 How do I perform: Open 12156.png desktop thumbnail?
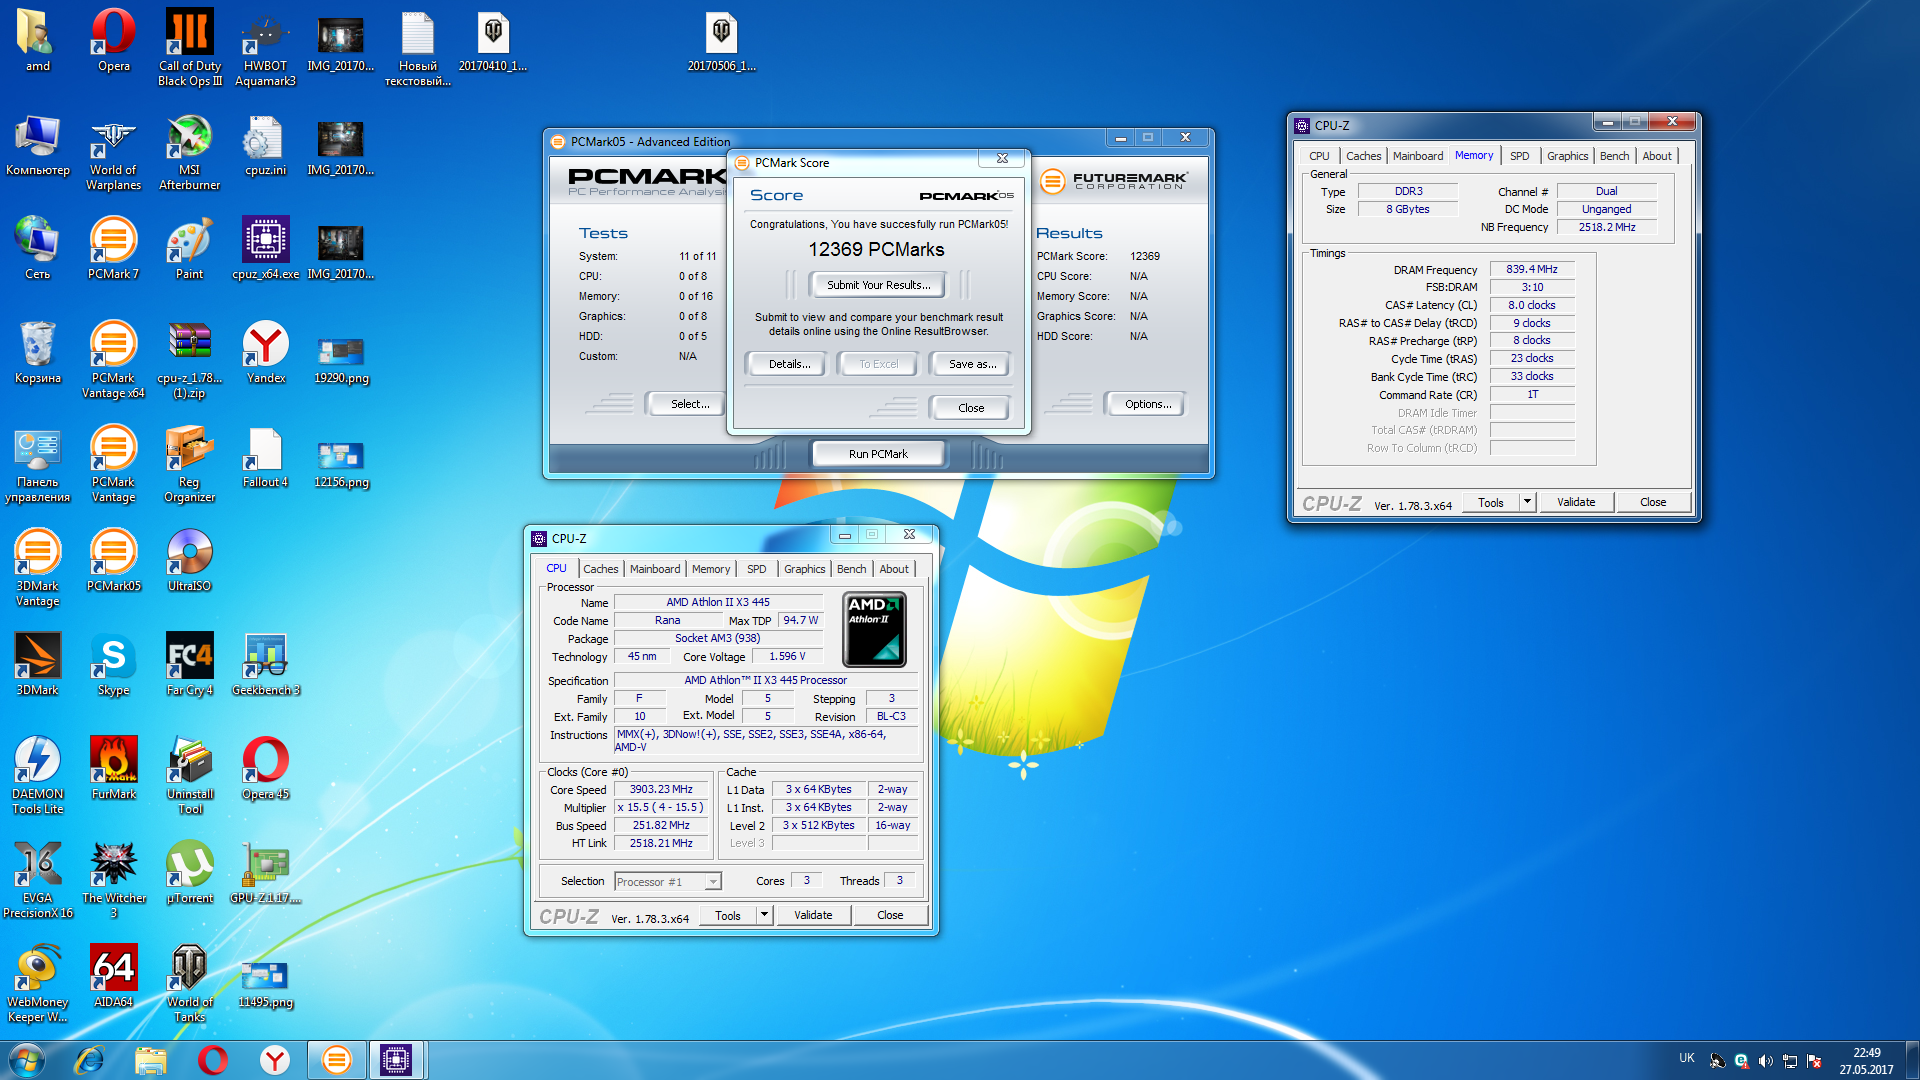click(341, 464)
